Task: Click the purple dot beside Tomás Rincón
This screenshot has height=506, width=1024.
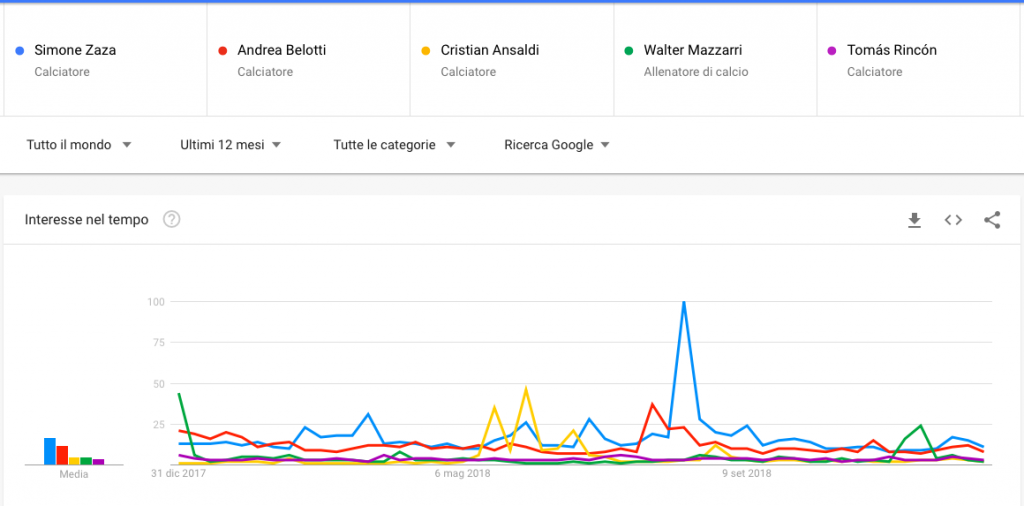Action: 832,50
